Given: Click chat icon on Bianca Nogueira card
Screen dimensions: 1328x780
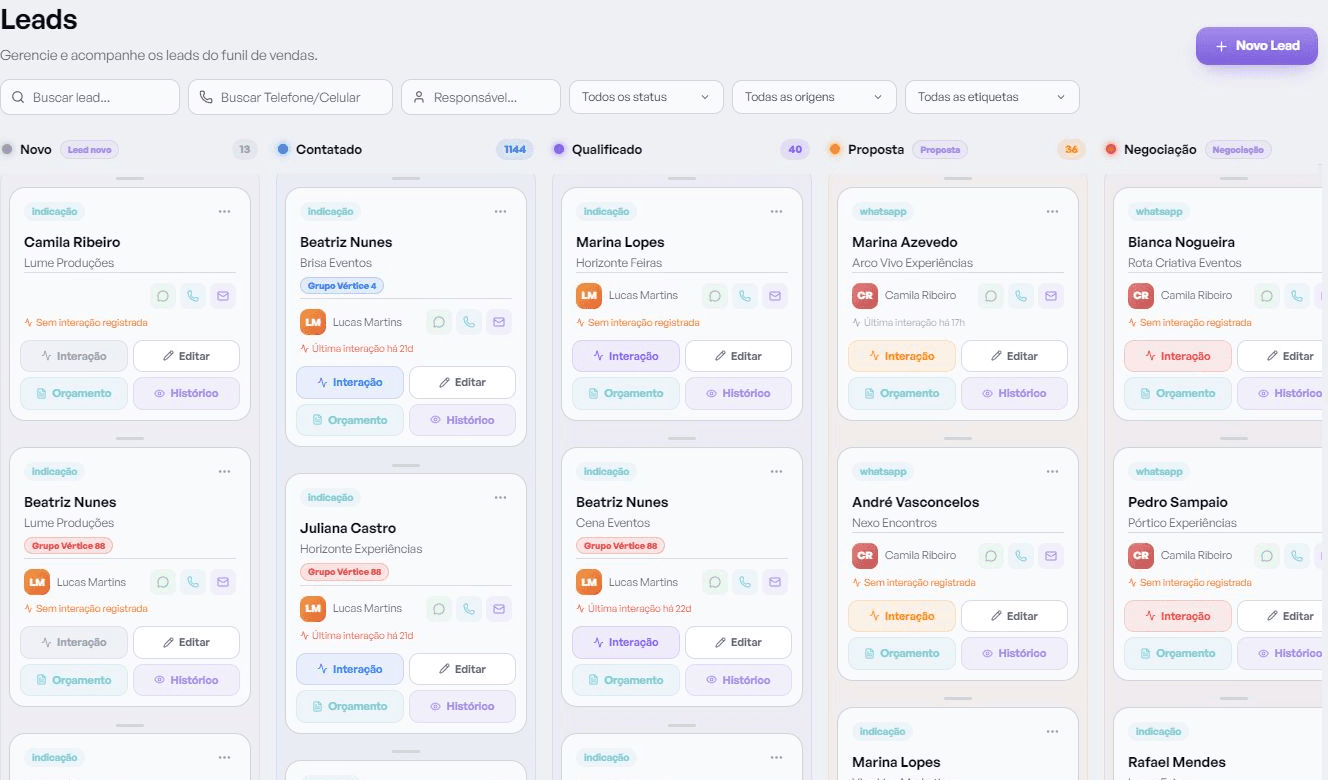Looking at the screenshot, I should point(1267,296).
